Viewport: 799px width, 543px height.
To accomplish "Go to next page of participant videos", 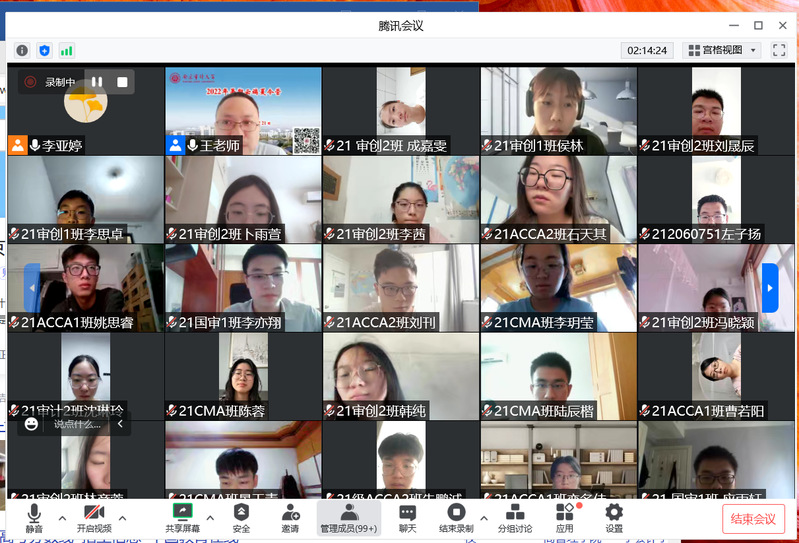I will point(769,288).
